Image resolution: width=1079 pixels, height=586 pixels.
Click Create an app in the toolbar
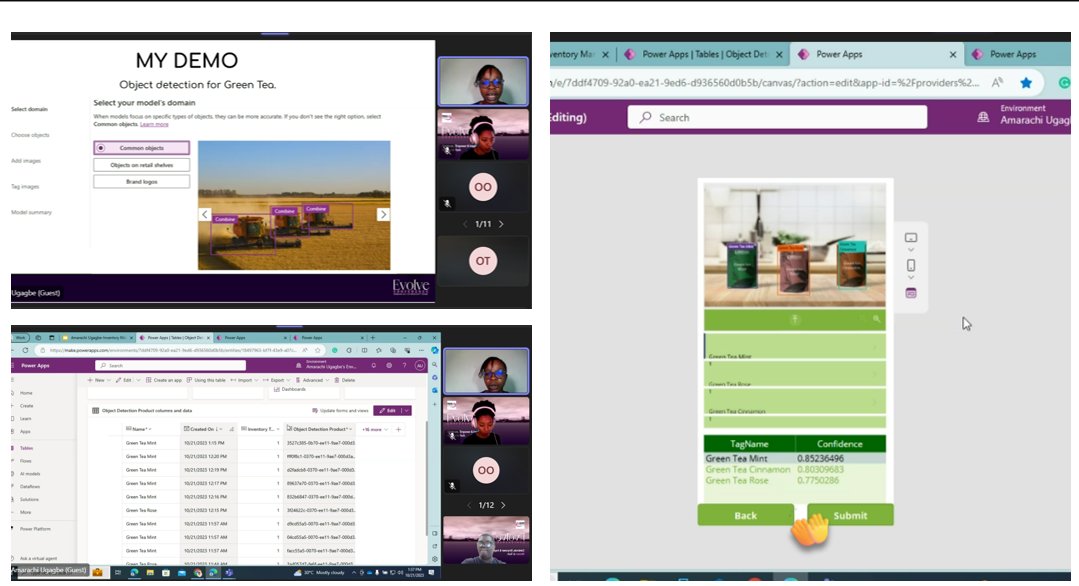tap(163, 380)
